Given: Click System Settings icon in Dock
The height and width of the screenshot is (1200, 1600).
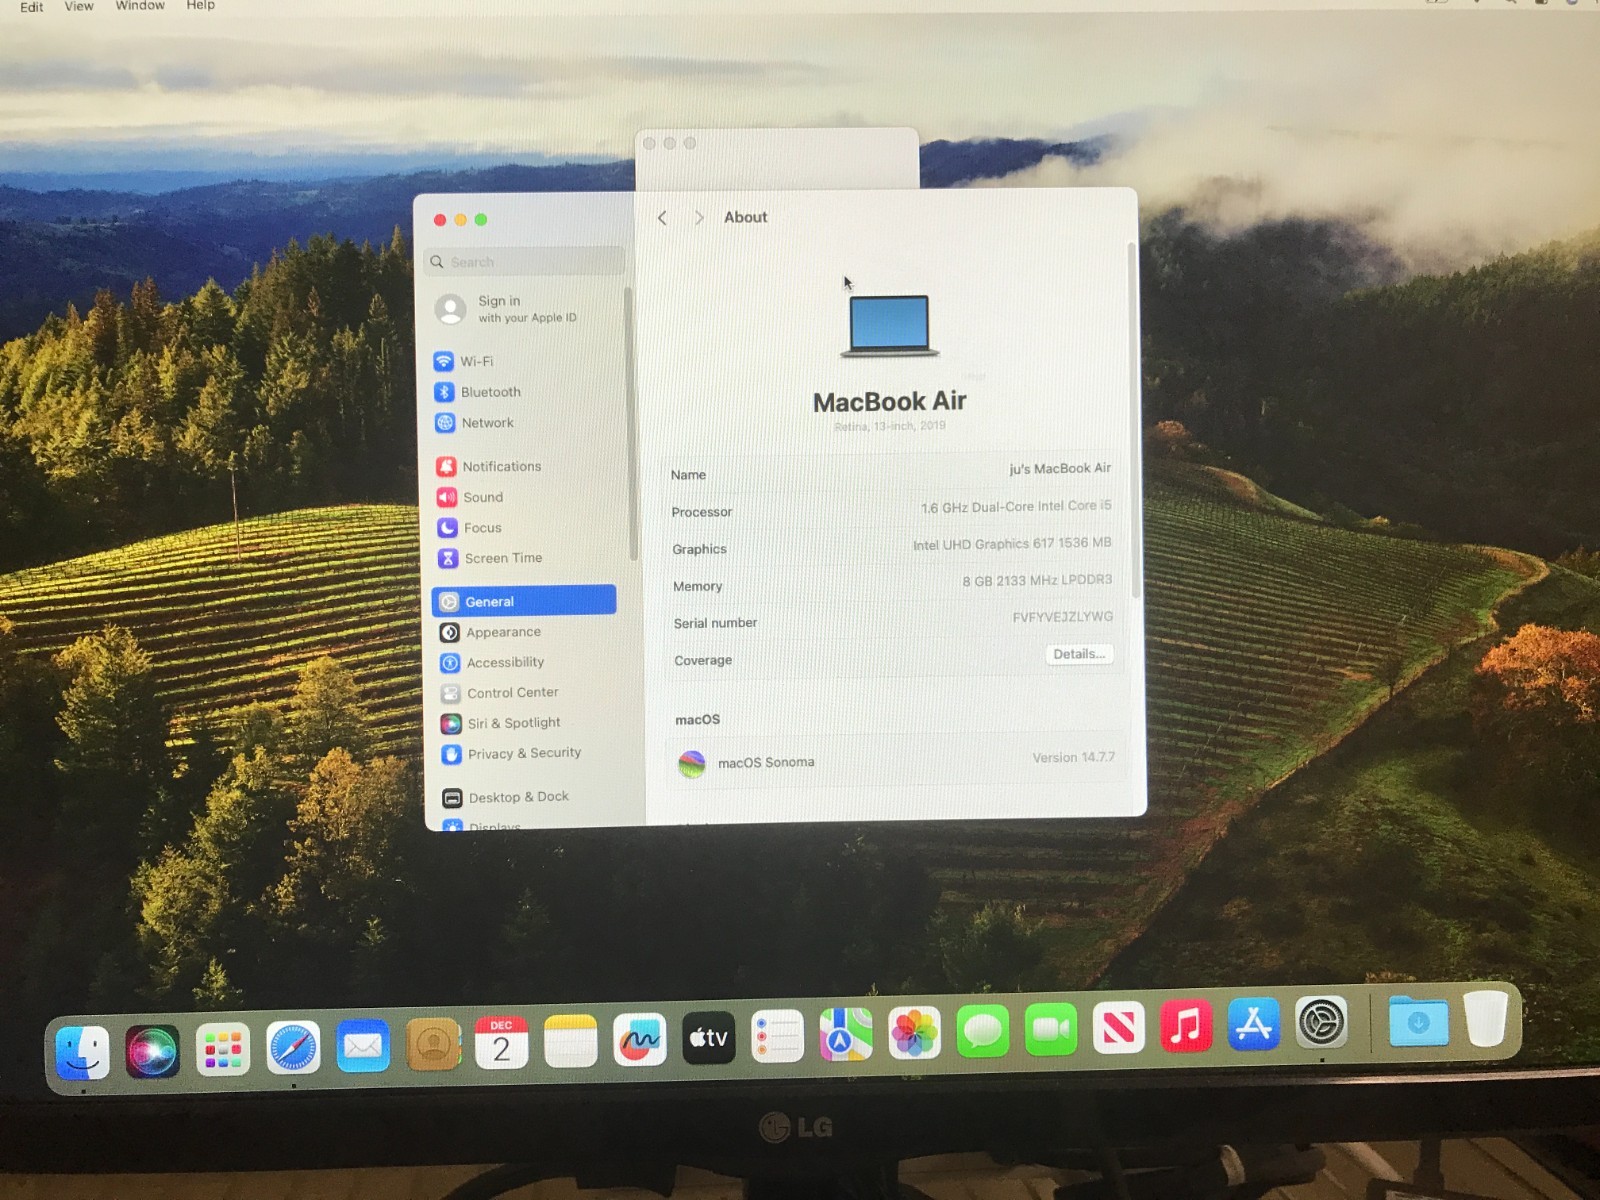Looking at the screenshot, I should click(x=1321, y=1022).
